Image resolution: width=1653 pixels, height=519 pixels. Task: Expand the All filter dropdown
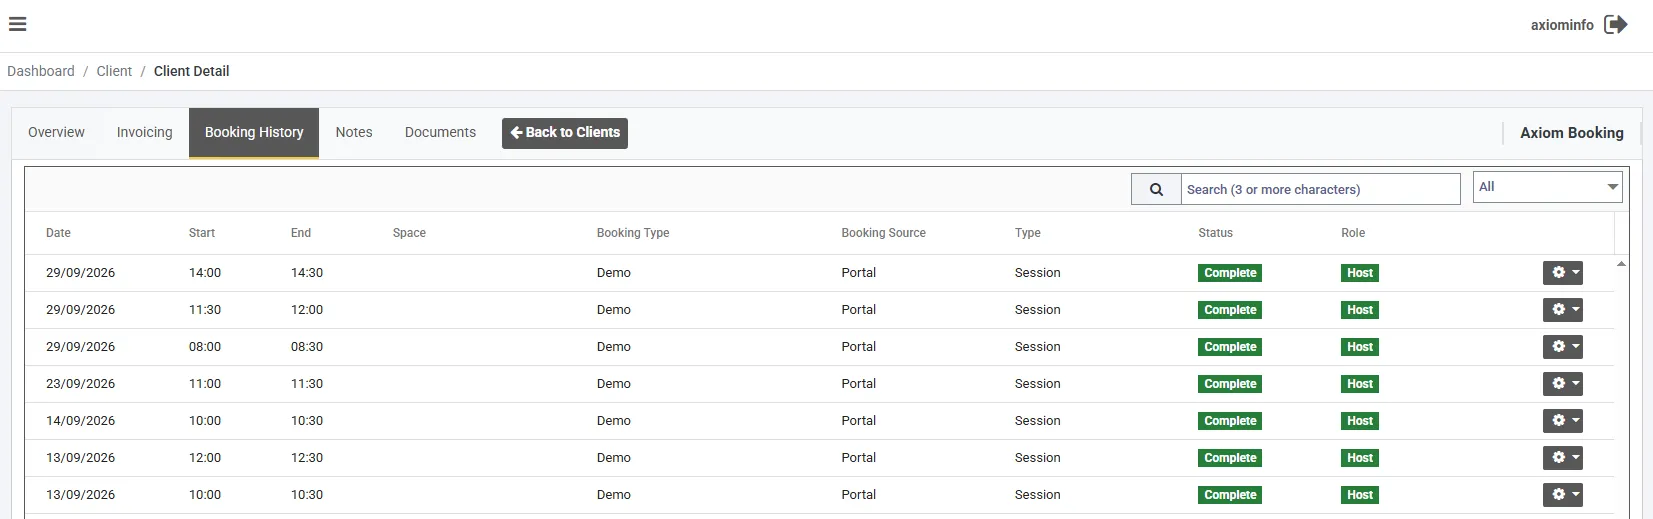coord(1547,187)
